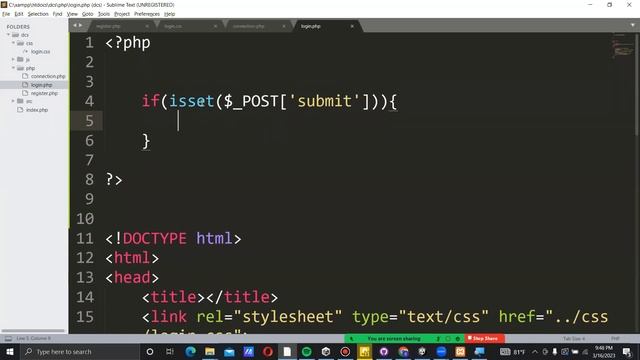Click the sidebar horizontal scrollbar
The height and width of the screenshot is (360, 640).
click(x=33, y=331)
